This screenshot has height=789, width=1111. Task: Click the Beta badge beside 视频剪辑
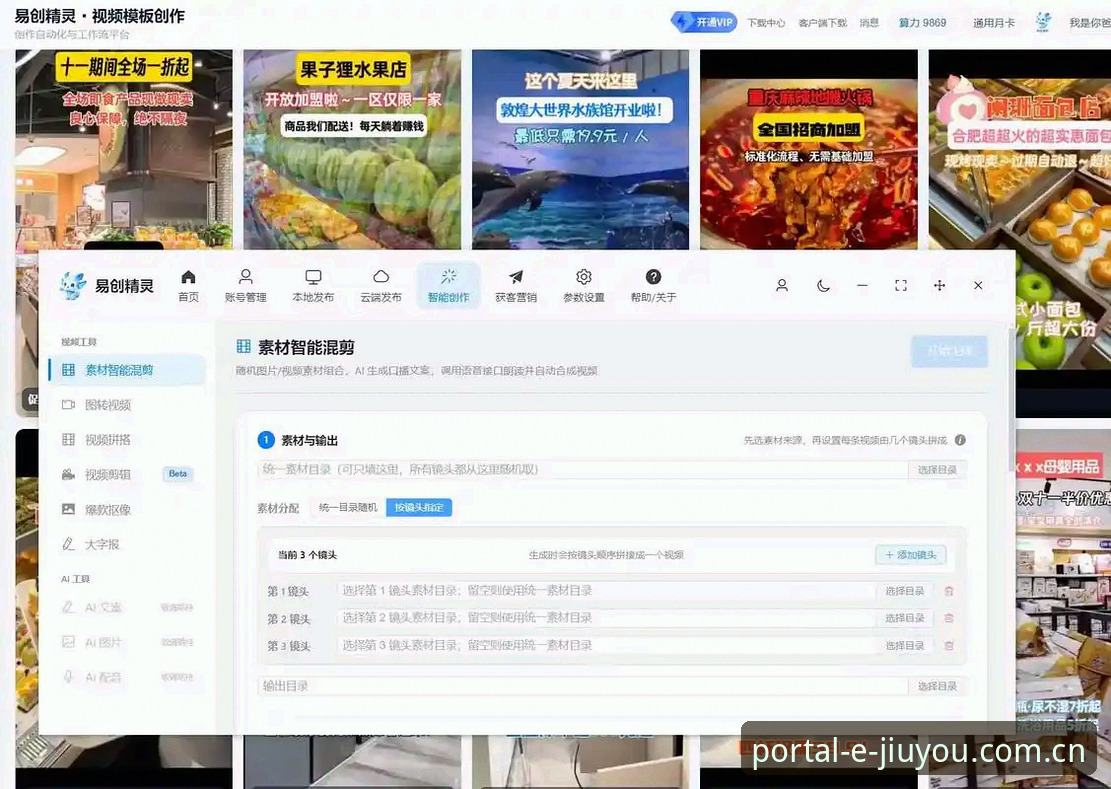(x=178, y=474)
